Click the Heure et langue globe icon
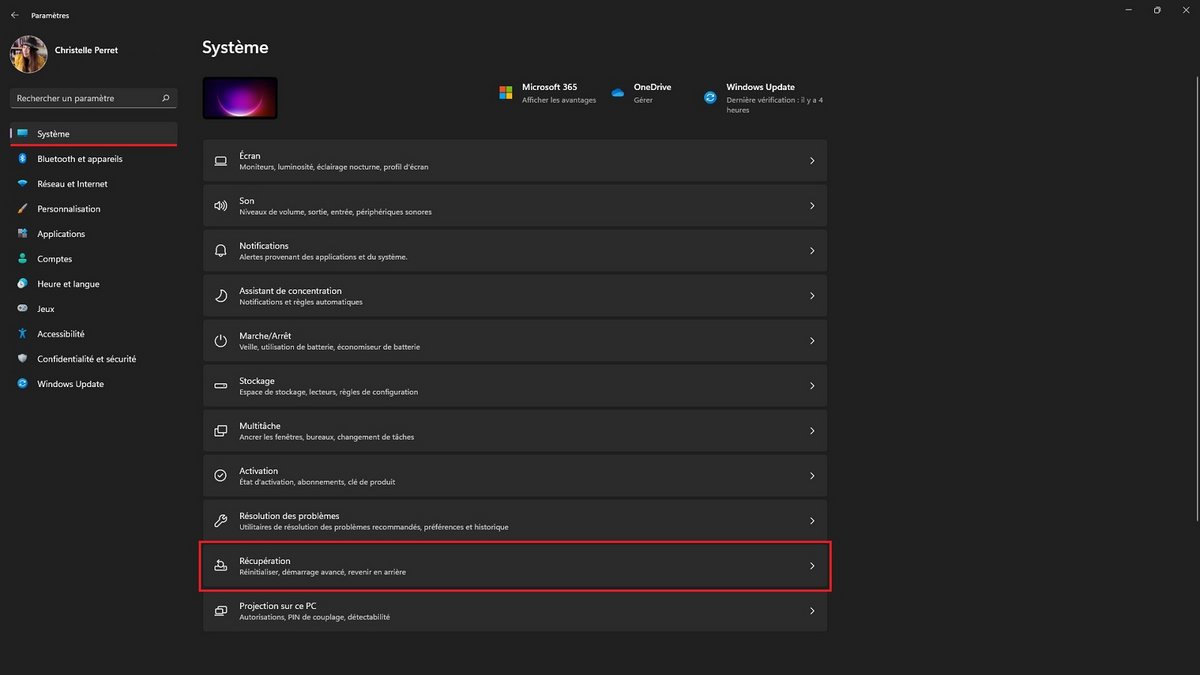Screen dimensions: 1200x675 pyautogui.click(x=22, y=284)
